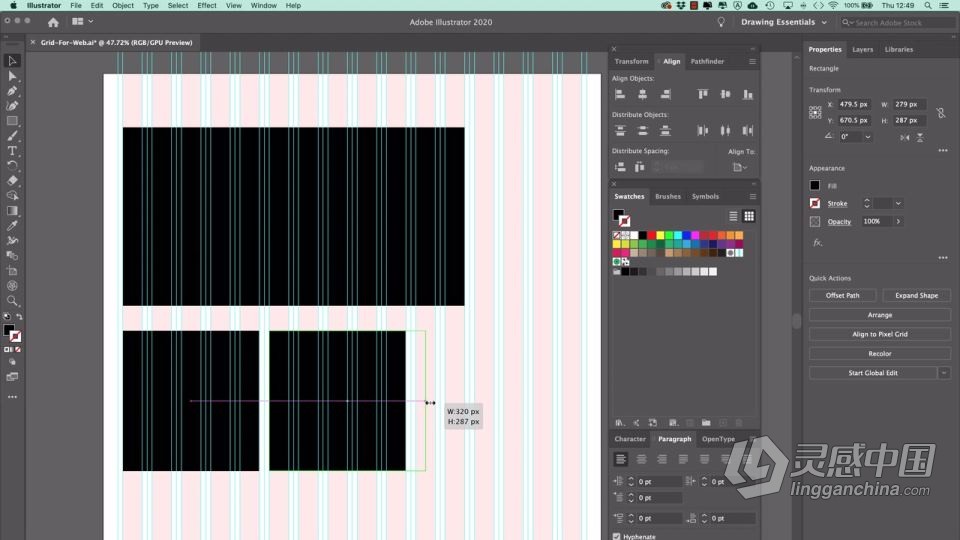Click the Arrange button
This screenshot has width=960, height=540.
(x=880, y=315)
